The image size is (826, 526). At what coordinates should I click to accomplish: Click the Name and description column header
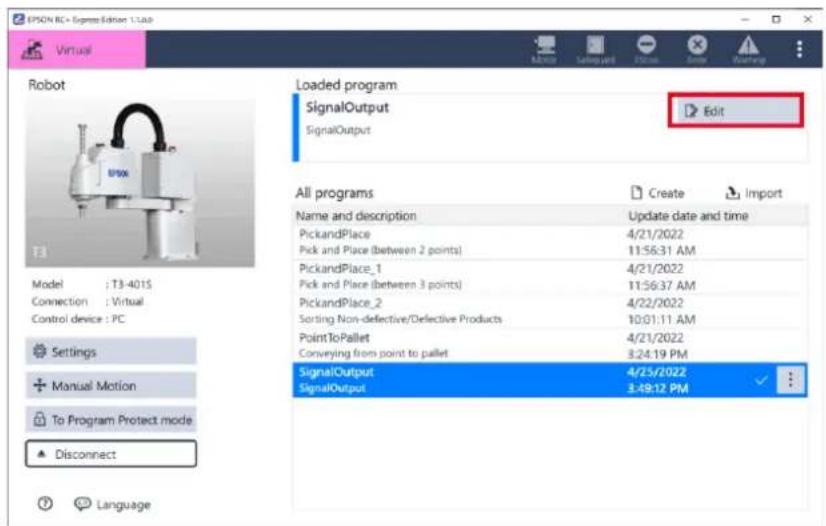pos(356,216)
